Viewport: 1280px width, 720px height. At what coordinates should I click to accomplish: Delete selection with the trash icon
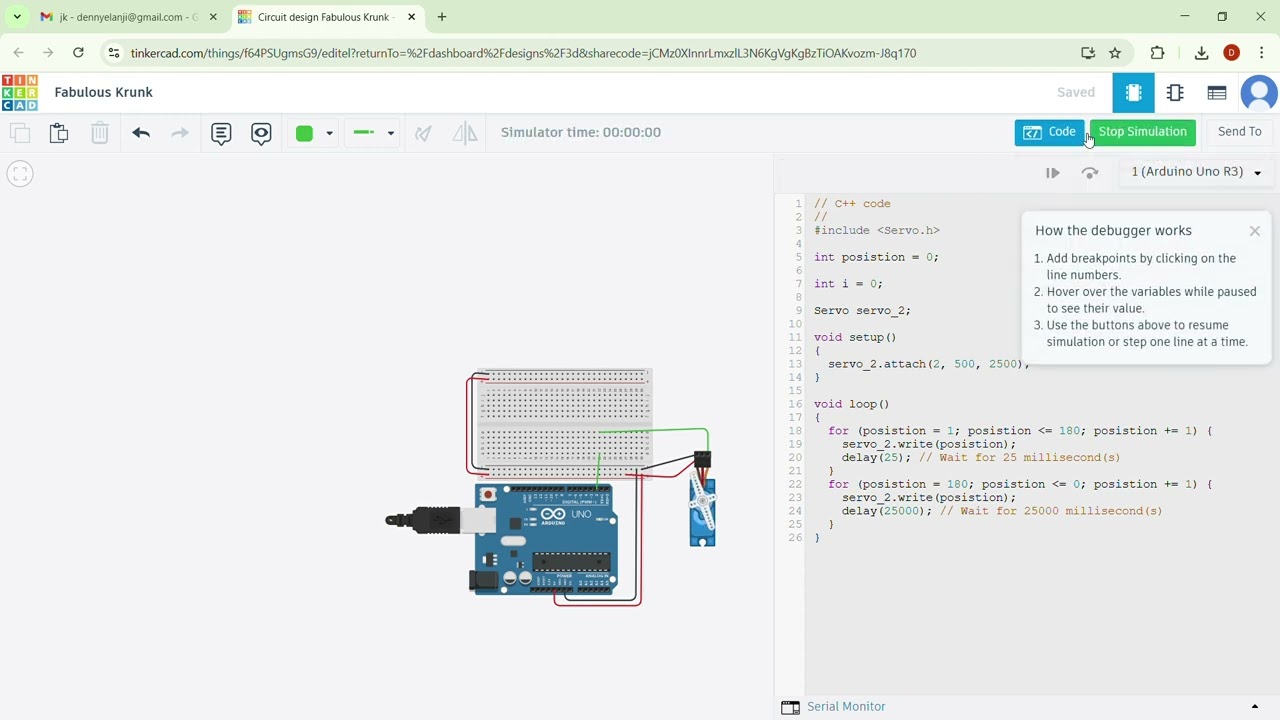click(x=100, y=132)
